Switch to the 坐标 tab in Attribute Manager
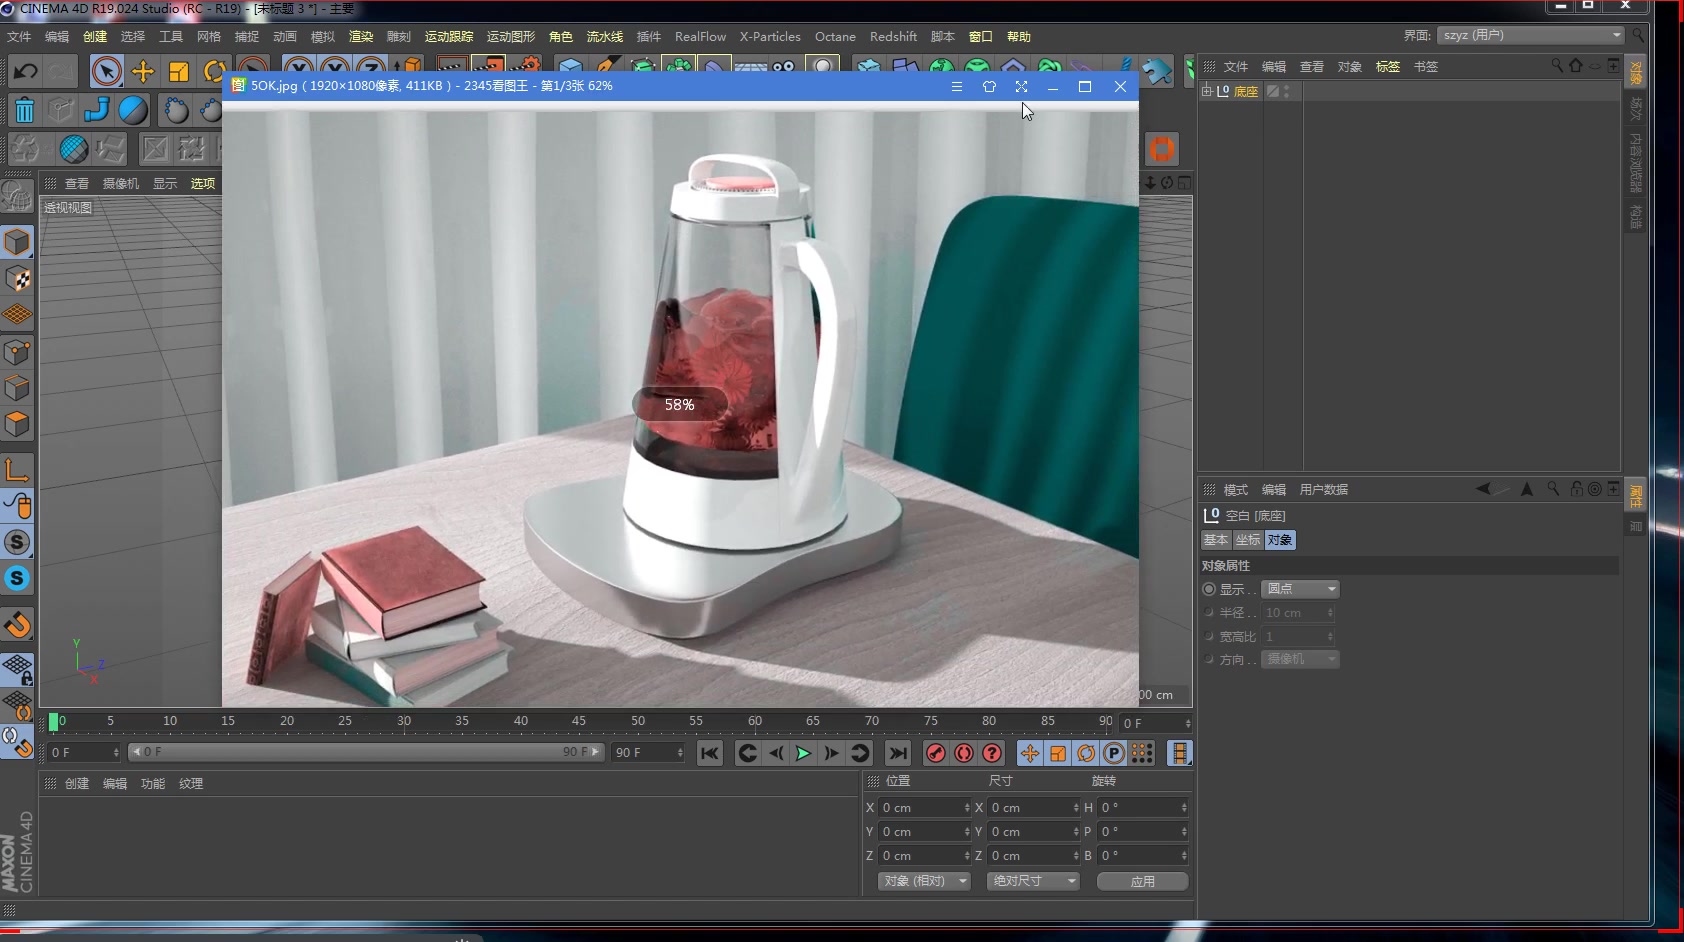The image size is (1684, 942). [1247, 540]
